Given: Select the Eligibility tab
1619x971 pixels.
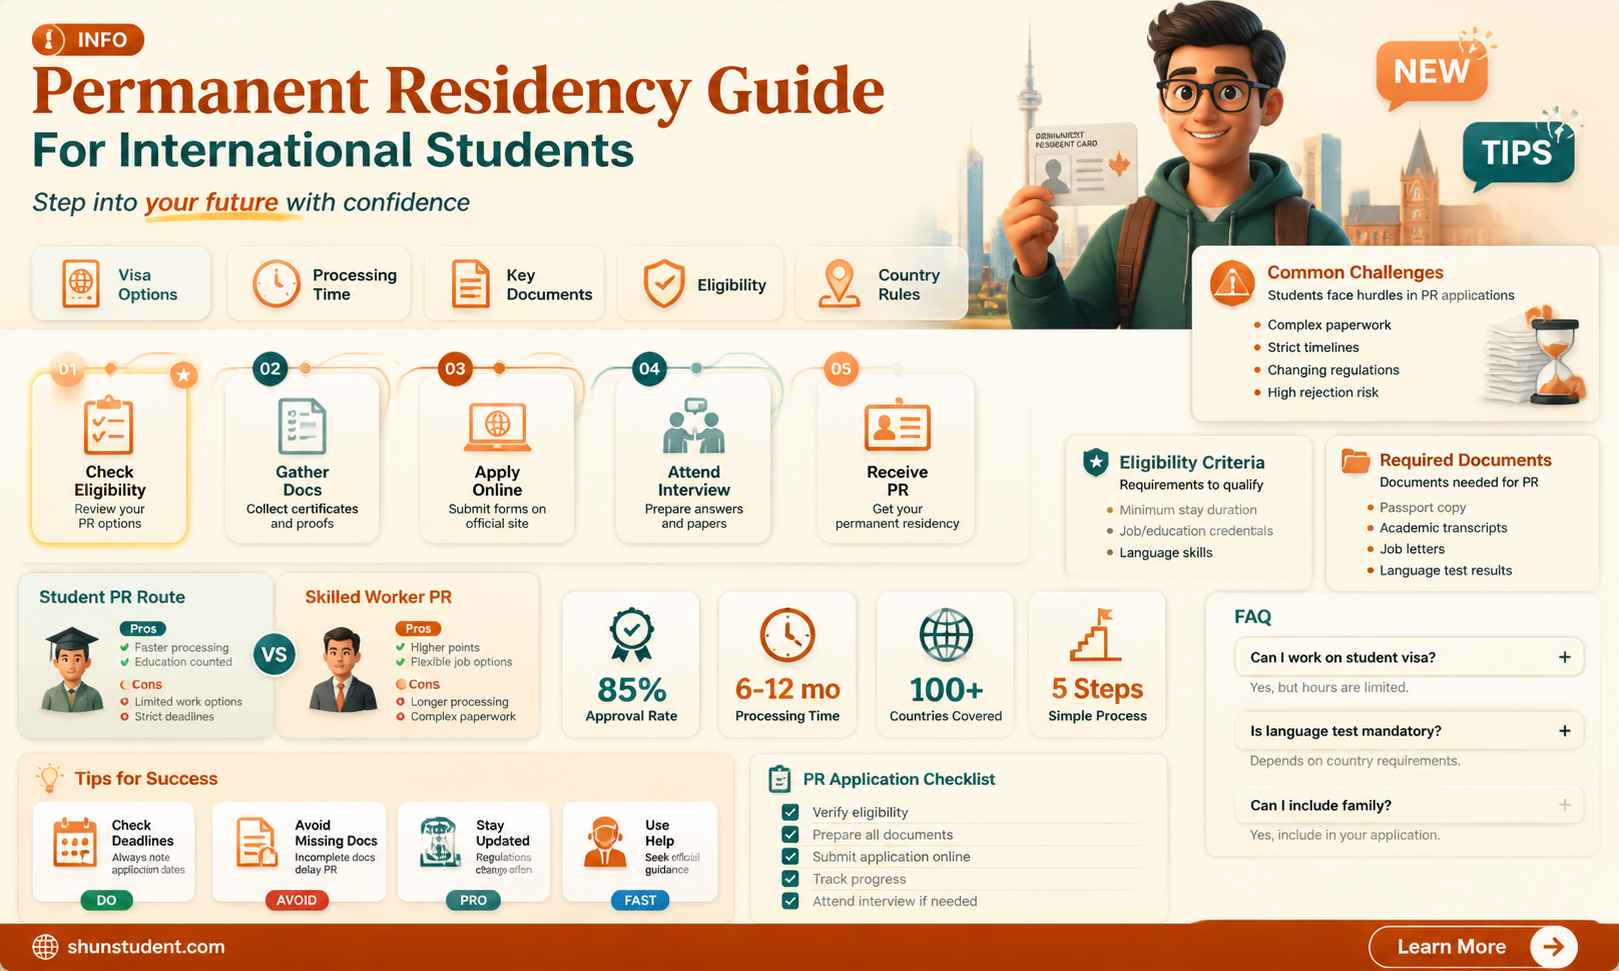Looking at the screenshot, I should pyautogui.click(x=701, y=284).
